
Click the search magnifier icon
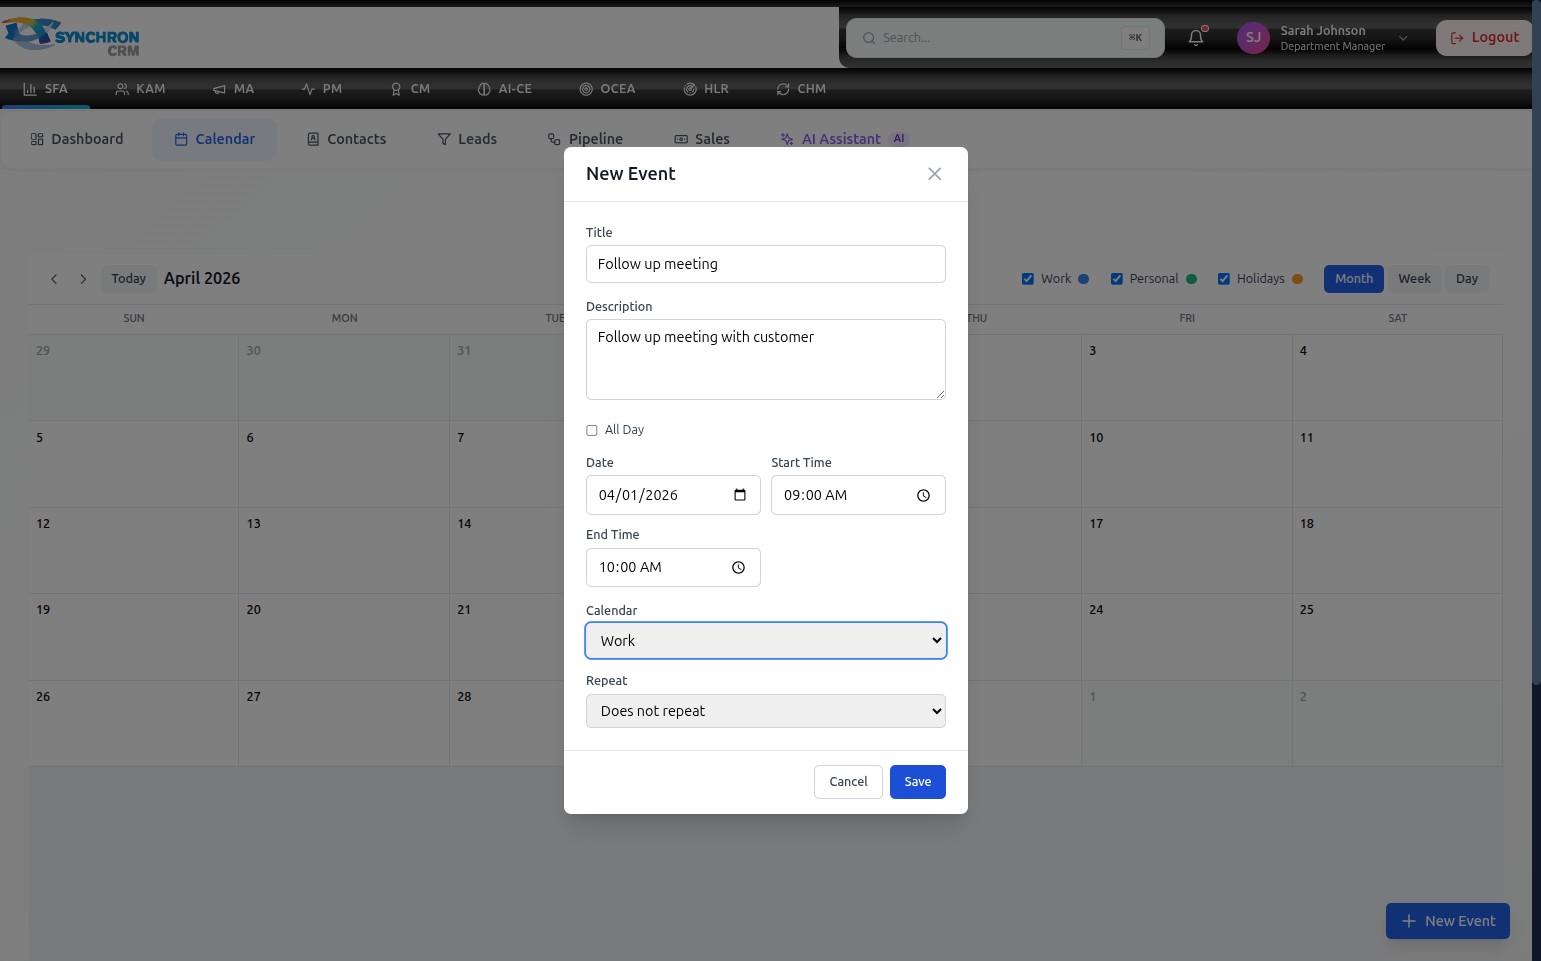point(869,38)
